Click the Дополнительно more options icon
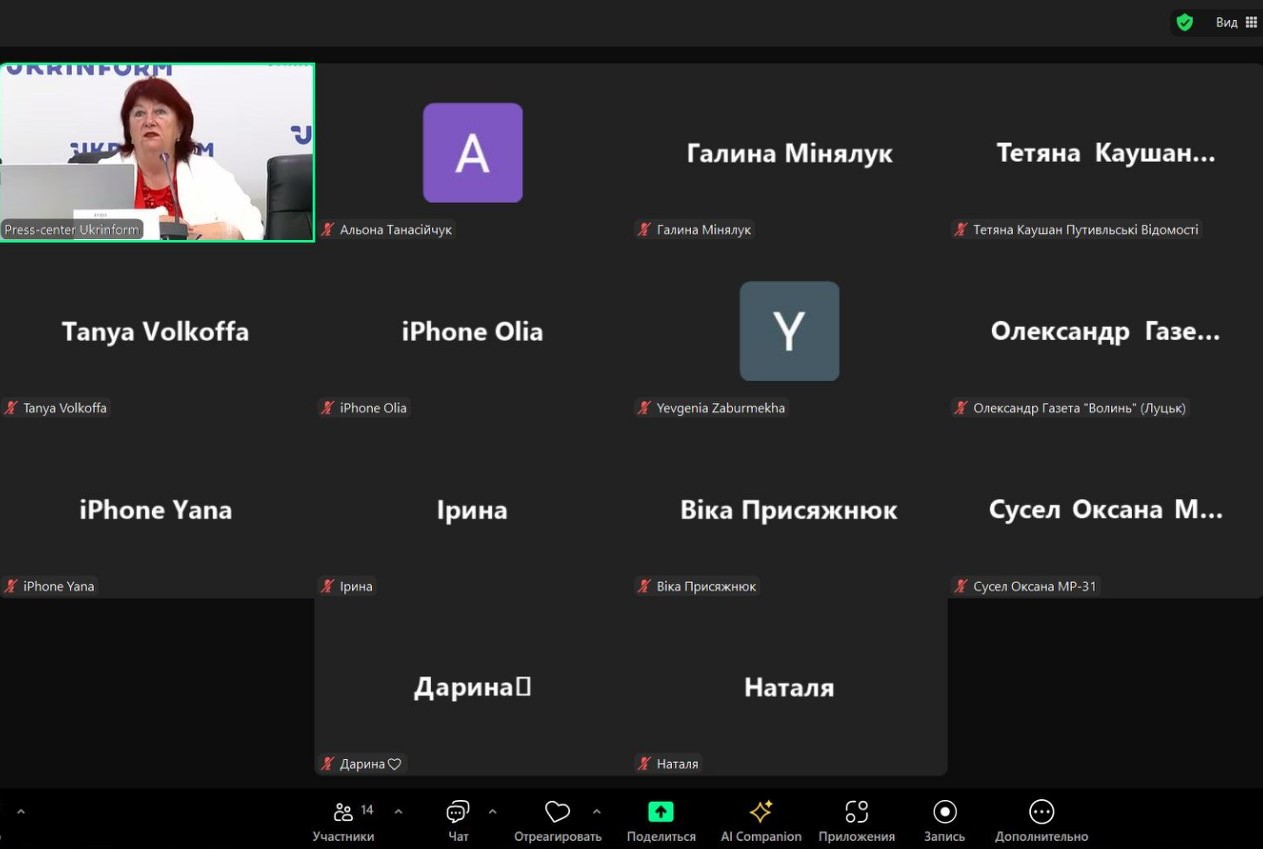The image size is (1263, 849). pos(1041,812)
